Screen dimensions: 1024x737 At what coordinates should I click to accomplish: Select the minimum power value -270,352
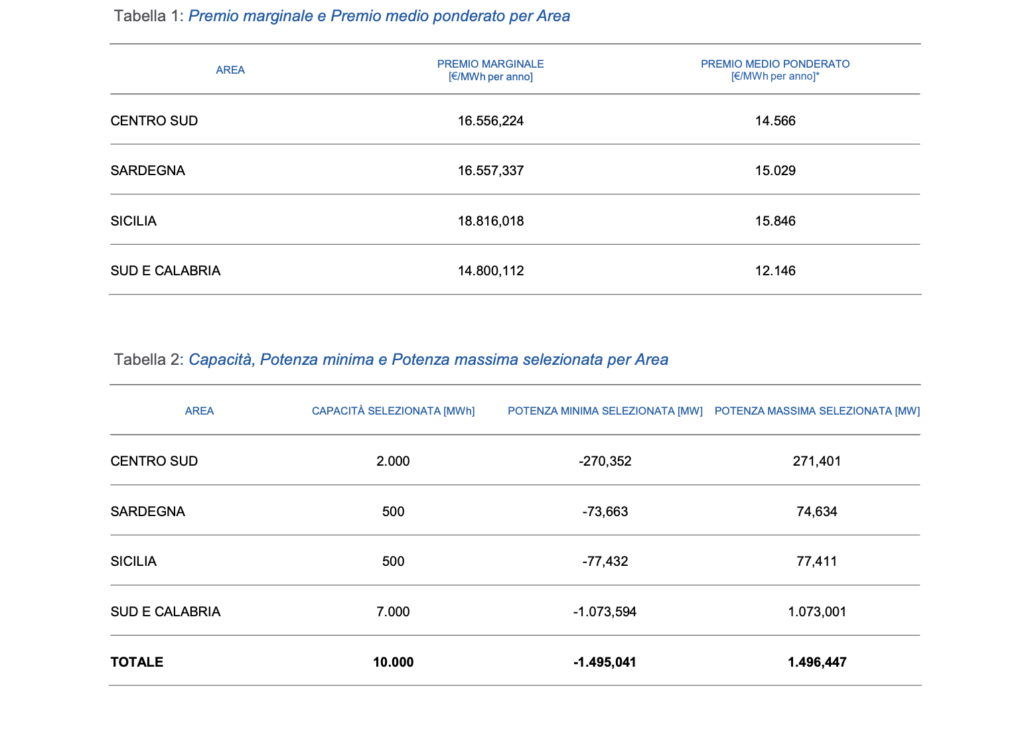tap(605, 461)
